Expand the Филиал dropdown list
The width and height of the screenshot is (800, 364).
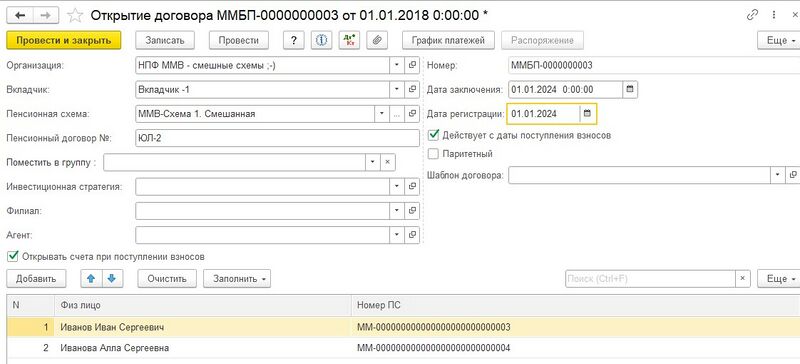(x=397, y=210)
